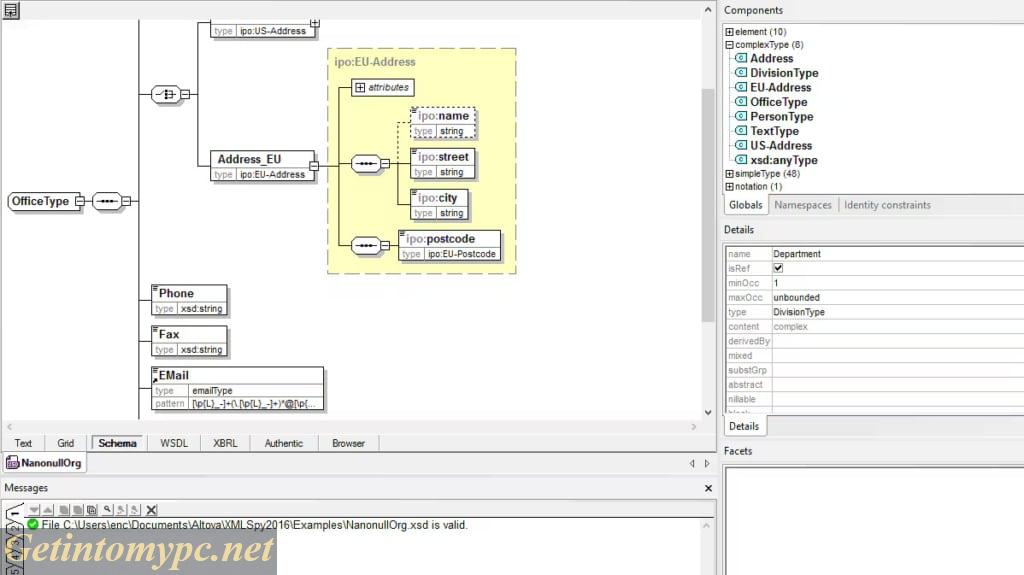Switch to the WSDL view tab
Screen dimensions: 1024x575
pyautogui.click(x=174, y=443)
